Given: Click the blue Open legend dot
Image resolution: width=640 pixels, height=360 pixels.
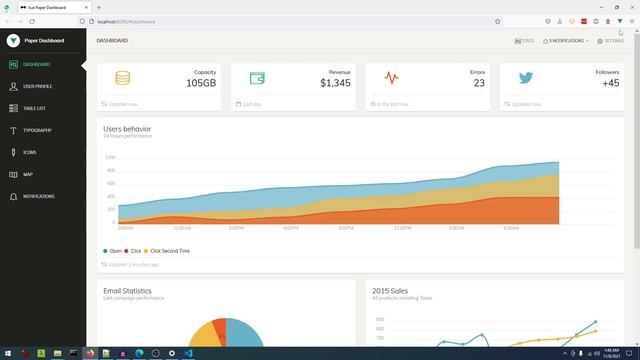Looking at the screenshot, I should coord(105,251).
